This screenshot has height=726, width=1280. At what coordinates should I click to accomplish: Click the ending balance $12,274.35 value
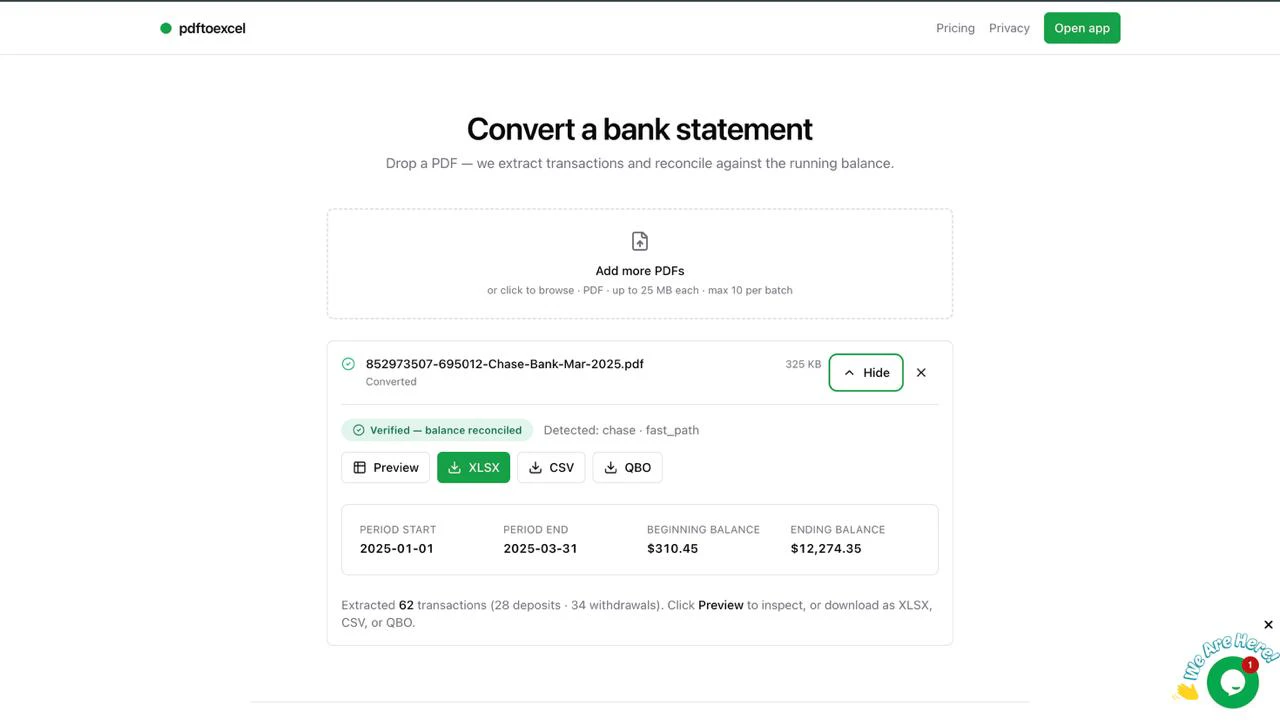click(826, 548)
